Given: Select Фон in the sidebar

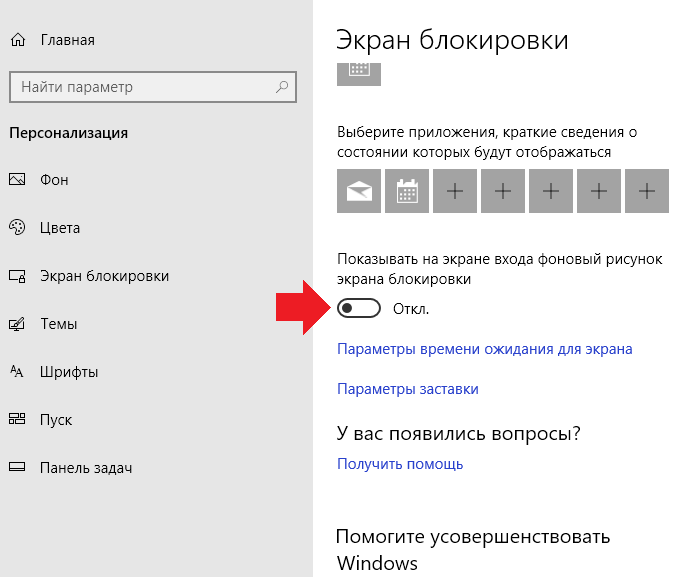Looking at the screenshot, I should [54, 180].
